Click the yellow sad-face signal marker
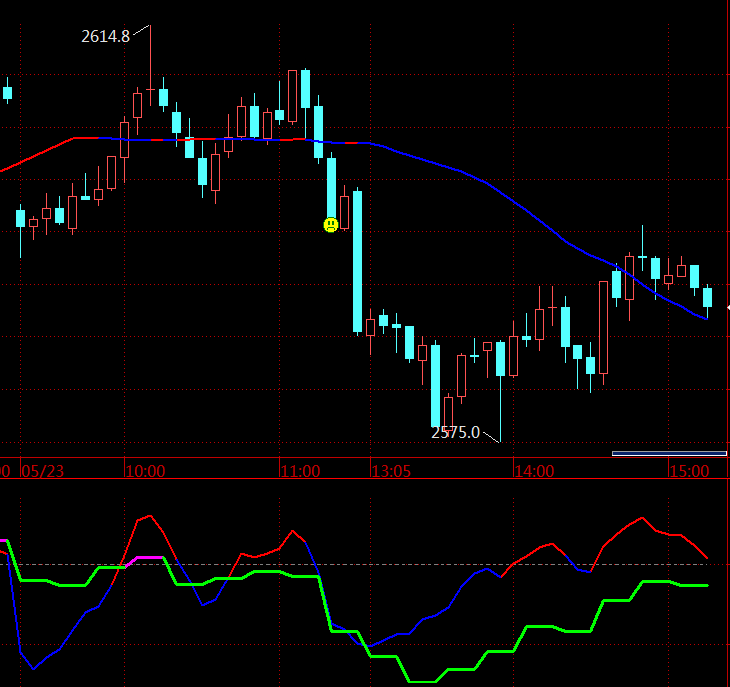Screen dimensions: 730x687 click(x=331, y=225)
